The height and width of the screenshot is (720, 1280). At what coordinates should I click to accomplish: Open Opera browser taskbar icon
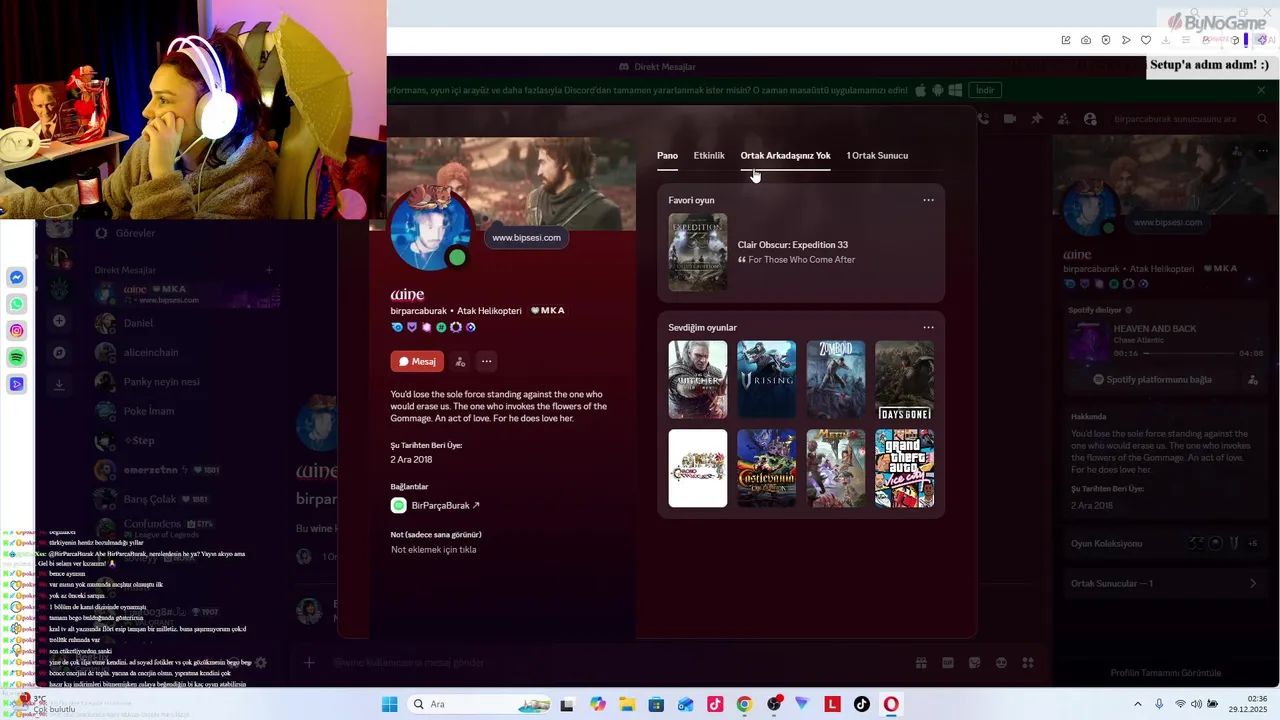coord(891,704)
